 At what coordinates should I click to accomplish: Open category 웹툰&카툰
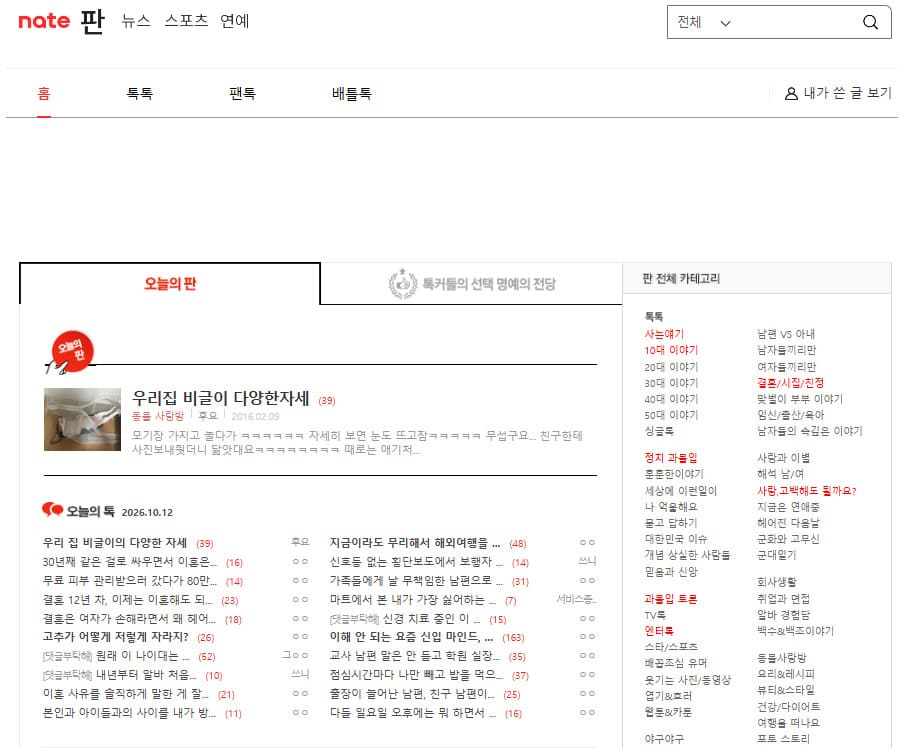pos(668,712)
